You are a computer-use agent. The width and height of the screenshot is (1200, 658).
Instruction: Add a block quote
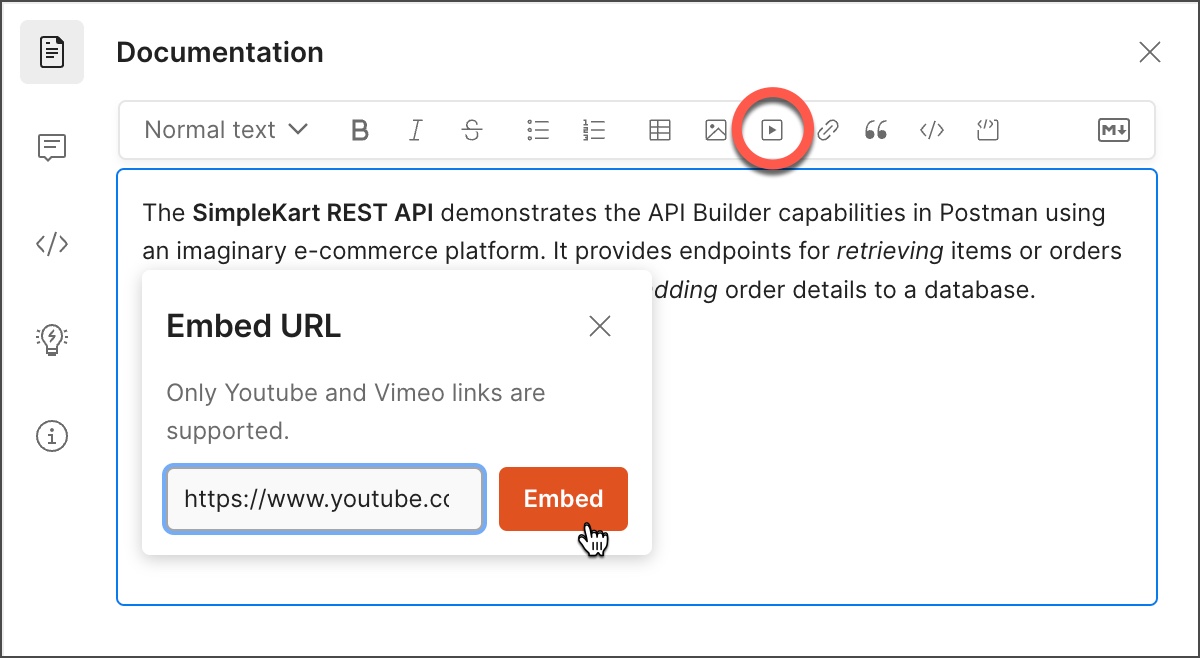(x=876, y=130)
